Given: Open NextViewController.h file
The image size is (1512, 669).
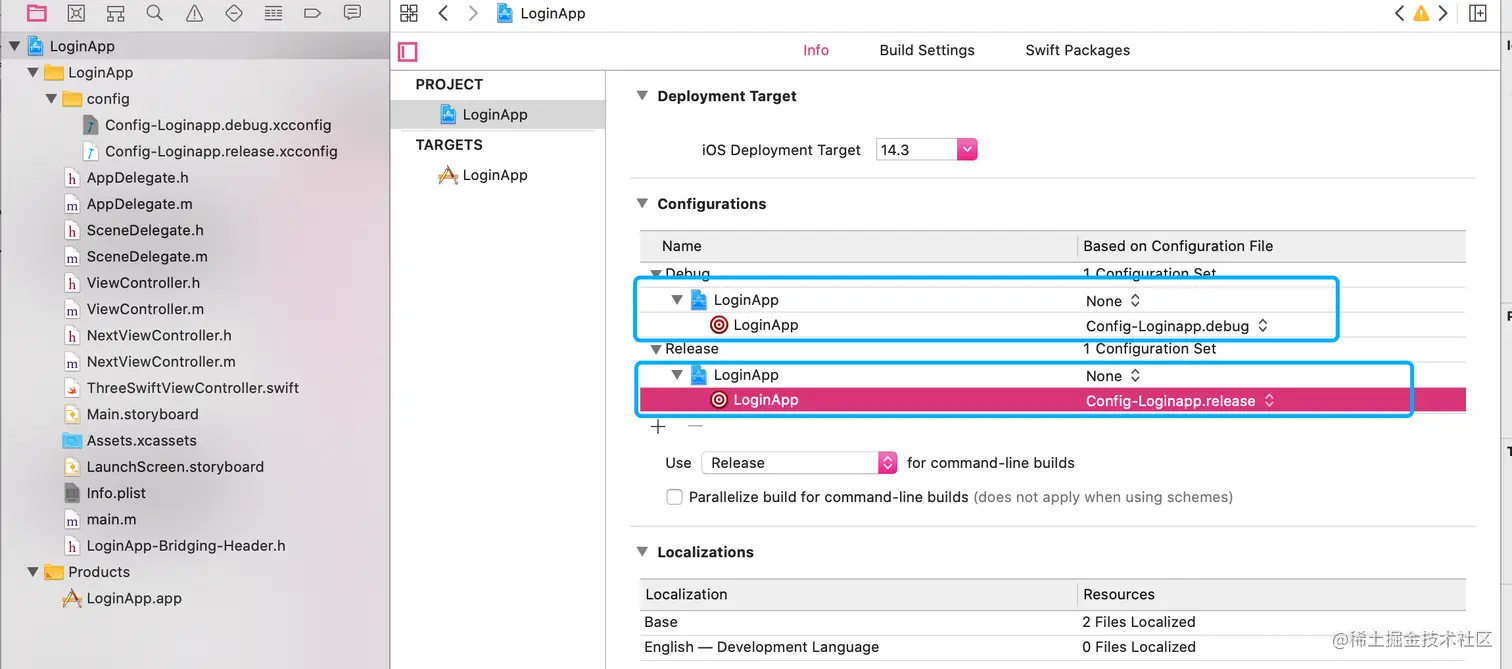Looking at the screenshot, I should point(159,335).
